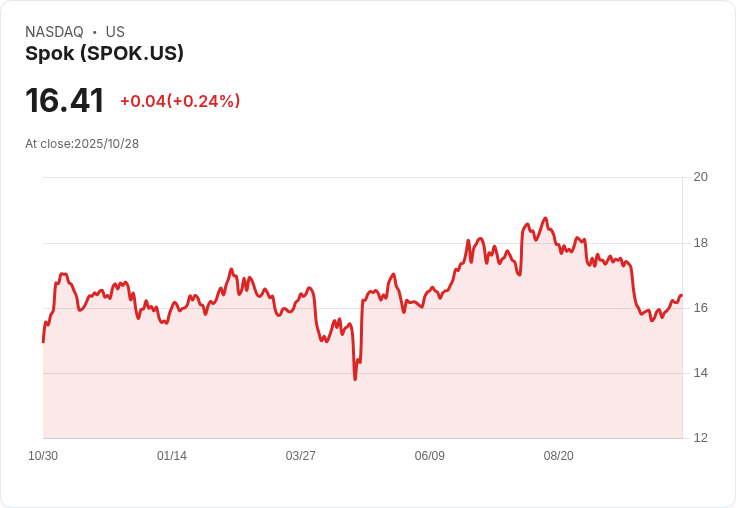Viewport: 736px width, 508px height.
Task: Click the 12 price axis label
Action: pyautogui.click(x=700, y=438)
